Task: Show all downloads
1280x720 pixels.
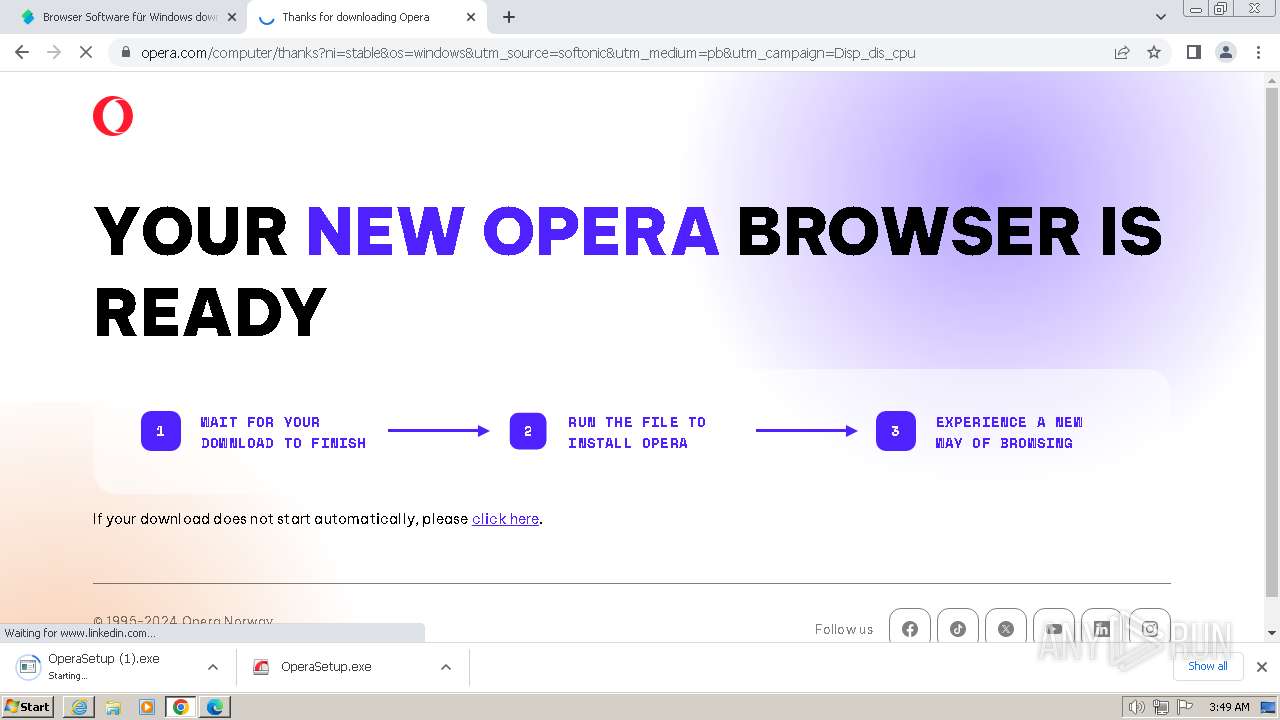Action: pyautogui.click(x=1208, y=666)
